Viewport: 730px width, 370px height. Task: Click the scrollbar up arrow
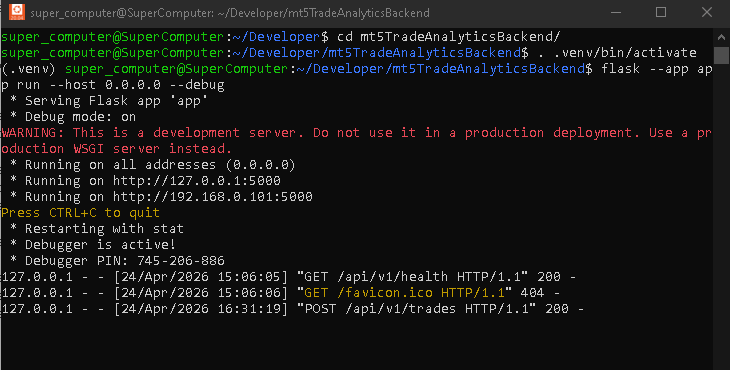click(x=721, y=37)
